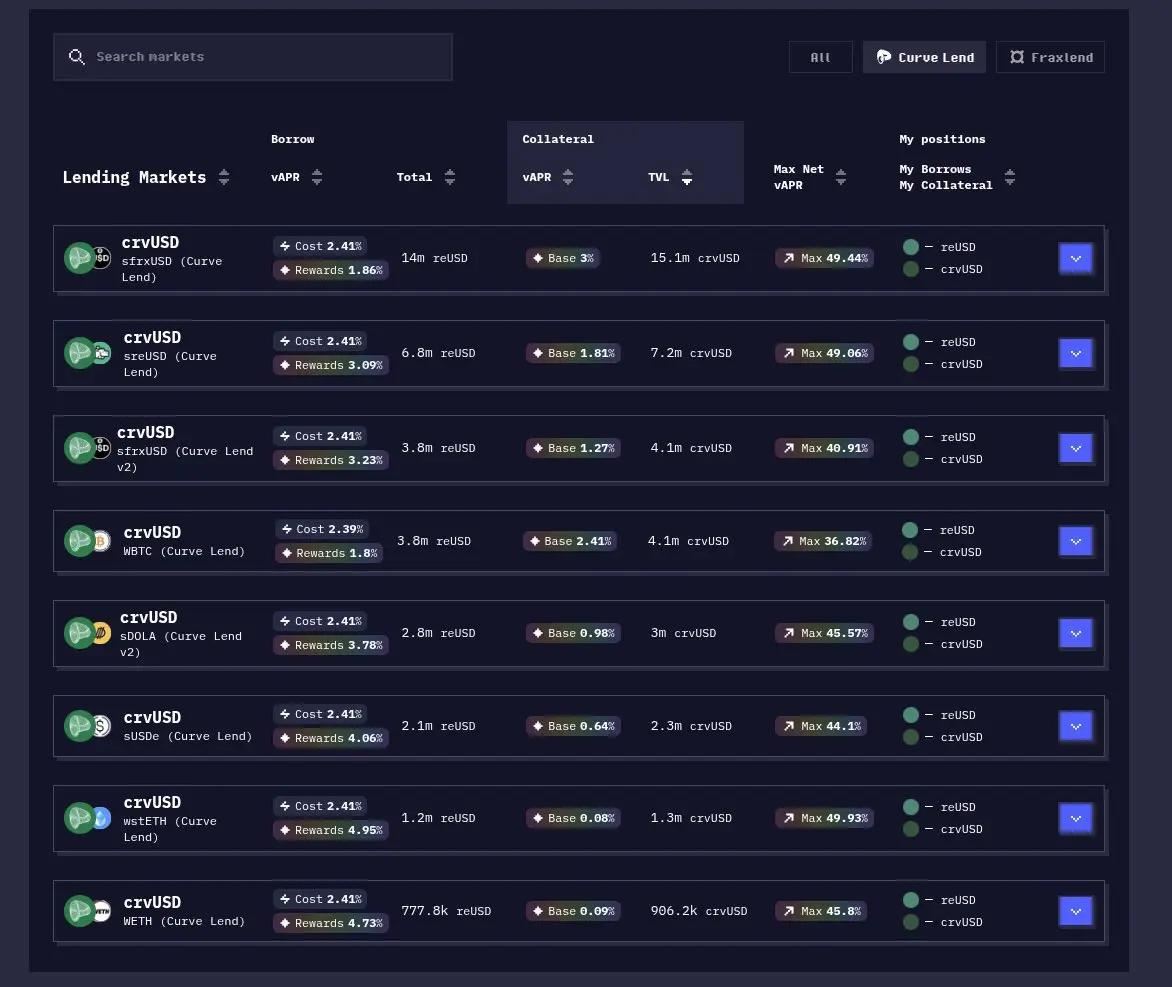Click the Rewards 4.73% badge

[330, 923]
